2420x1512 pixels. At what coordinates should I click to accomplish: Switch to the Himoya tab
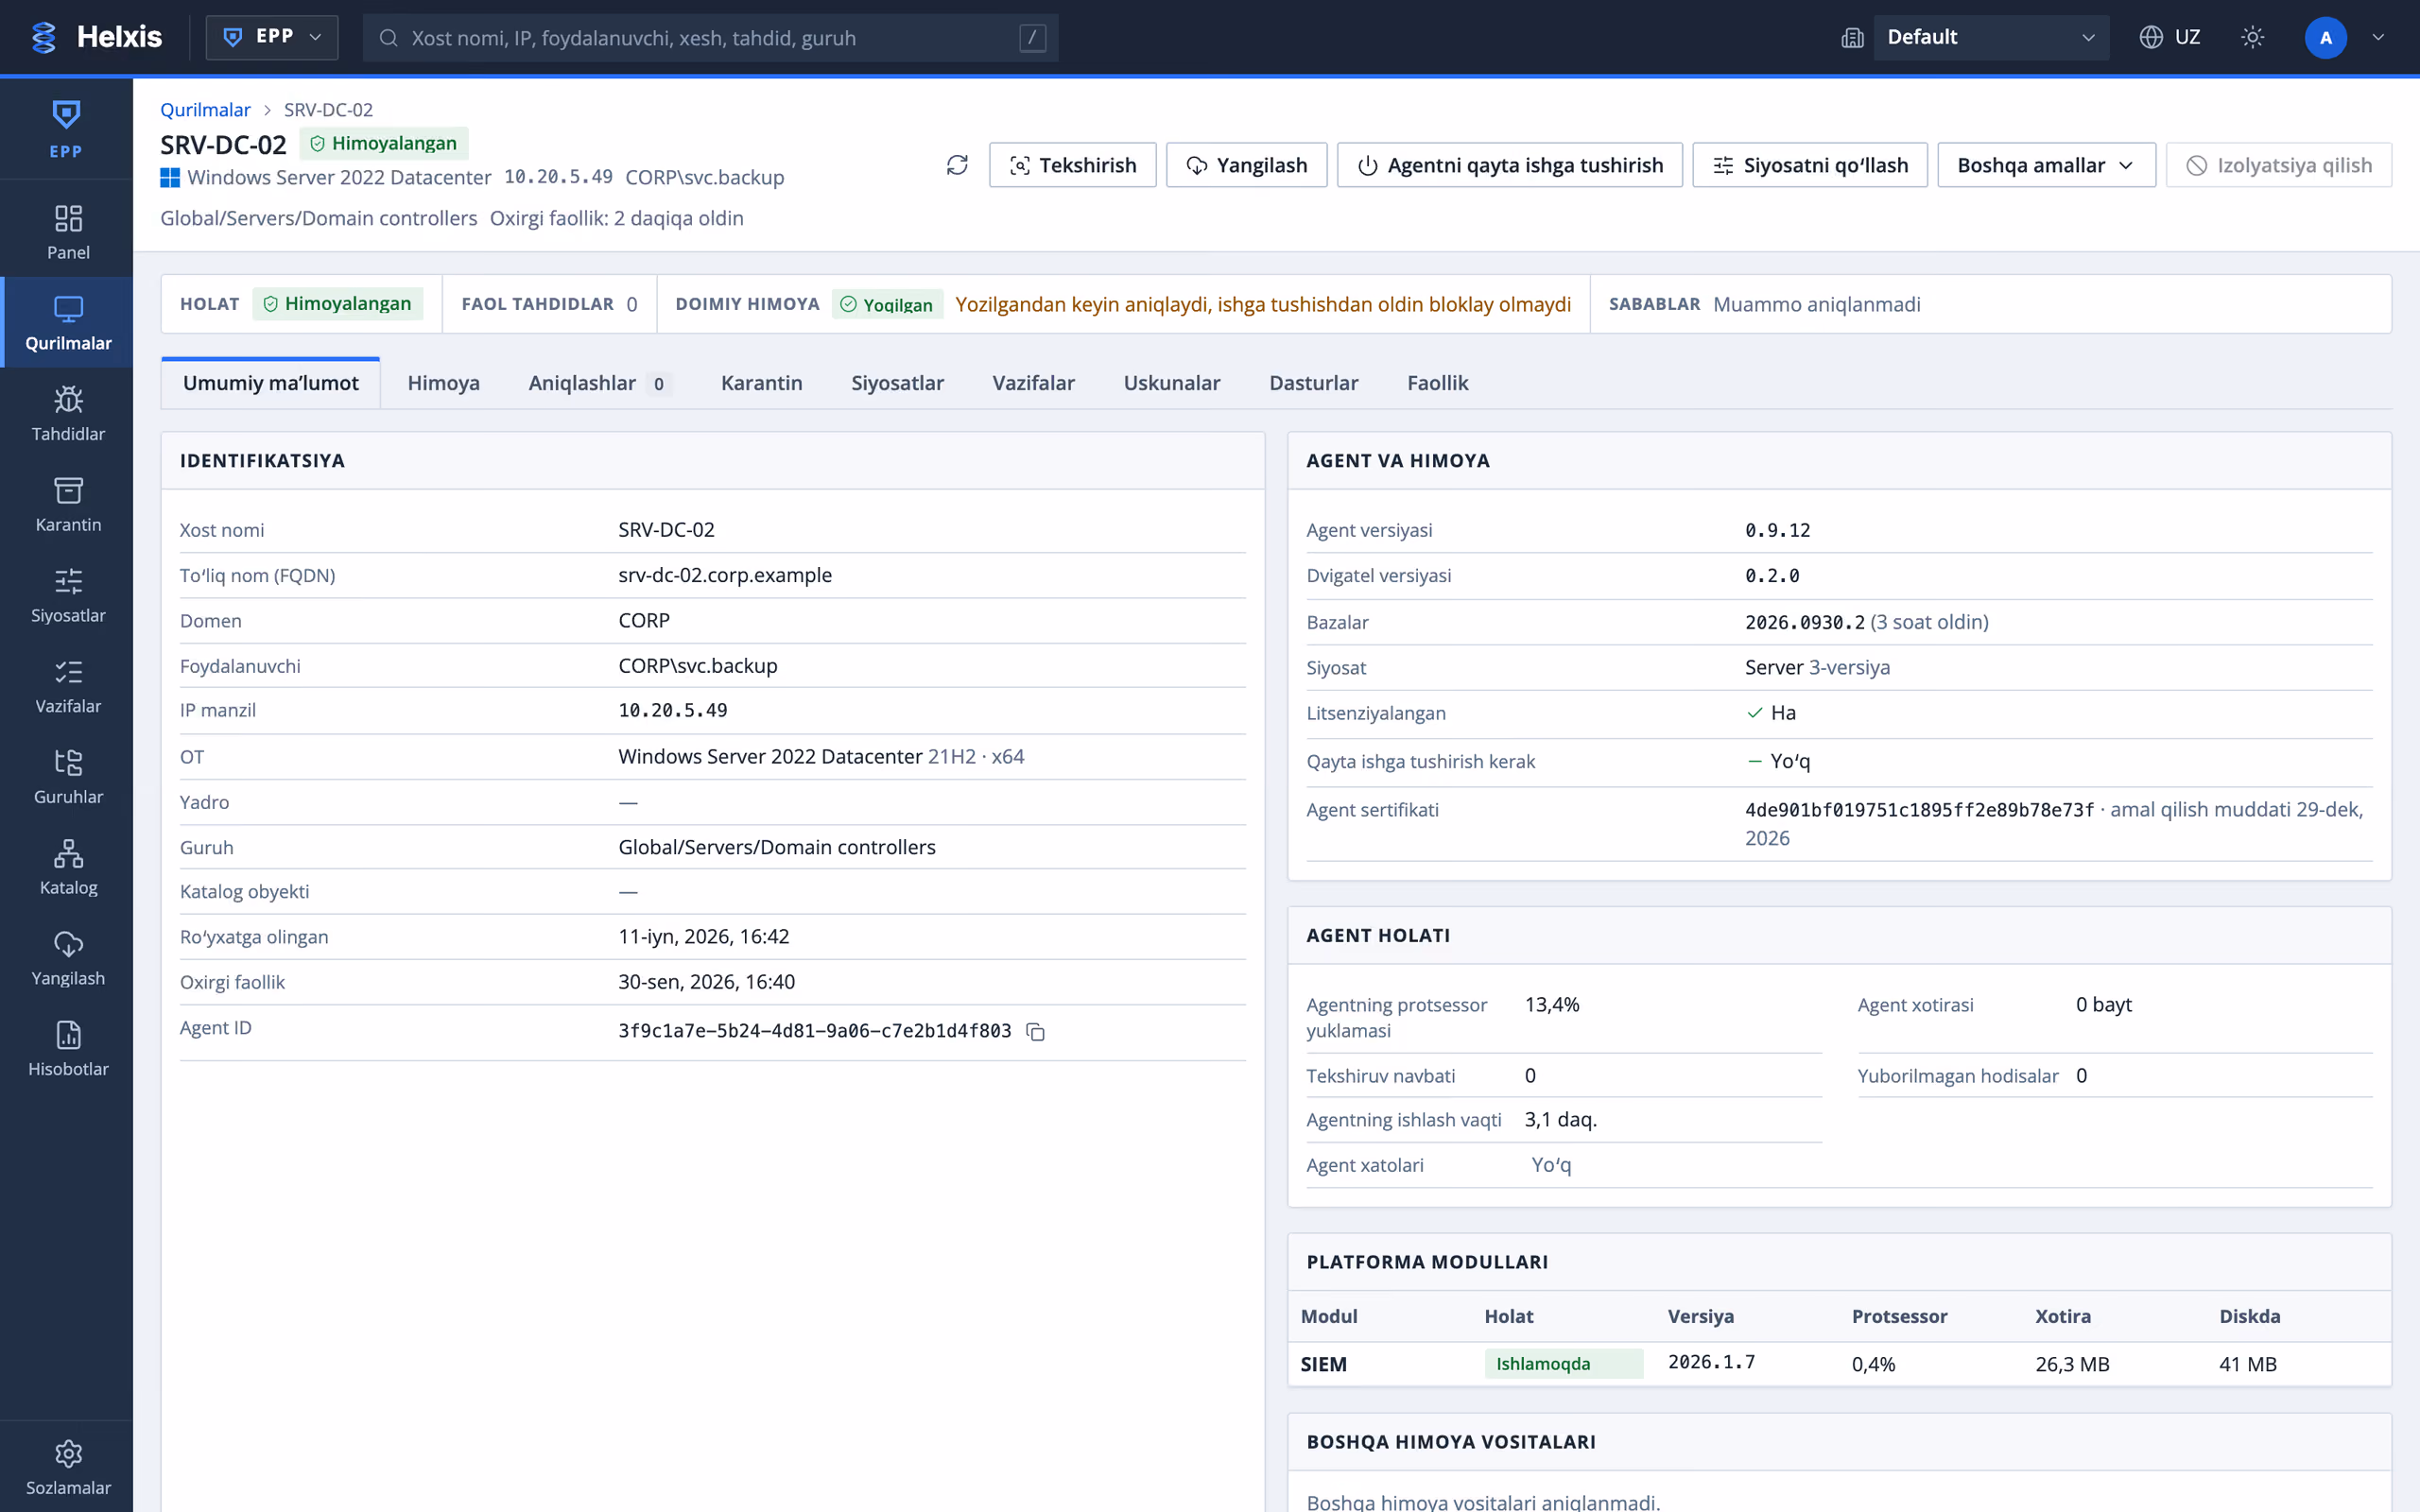[x=443, y=383]
